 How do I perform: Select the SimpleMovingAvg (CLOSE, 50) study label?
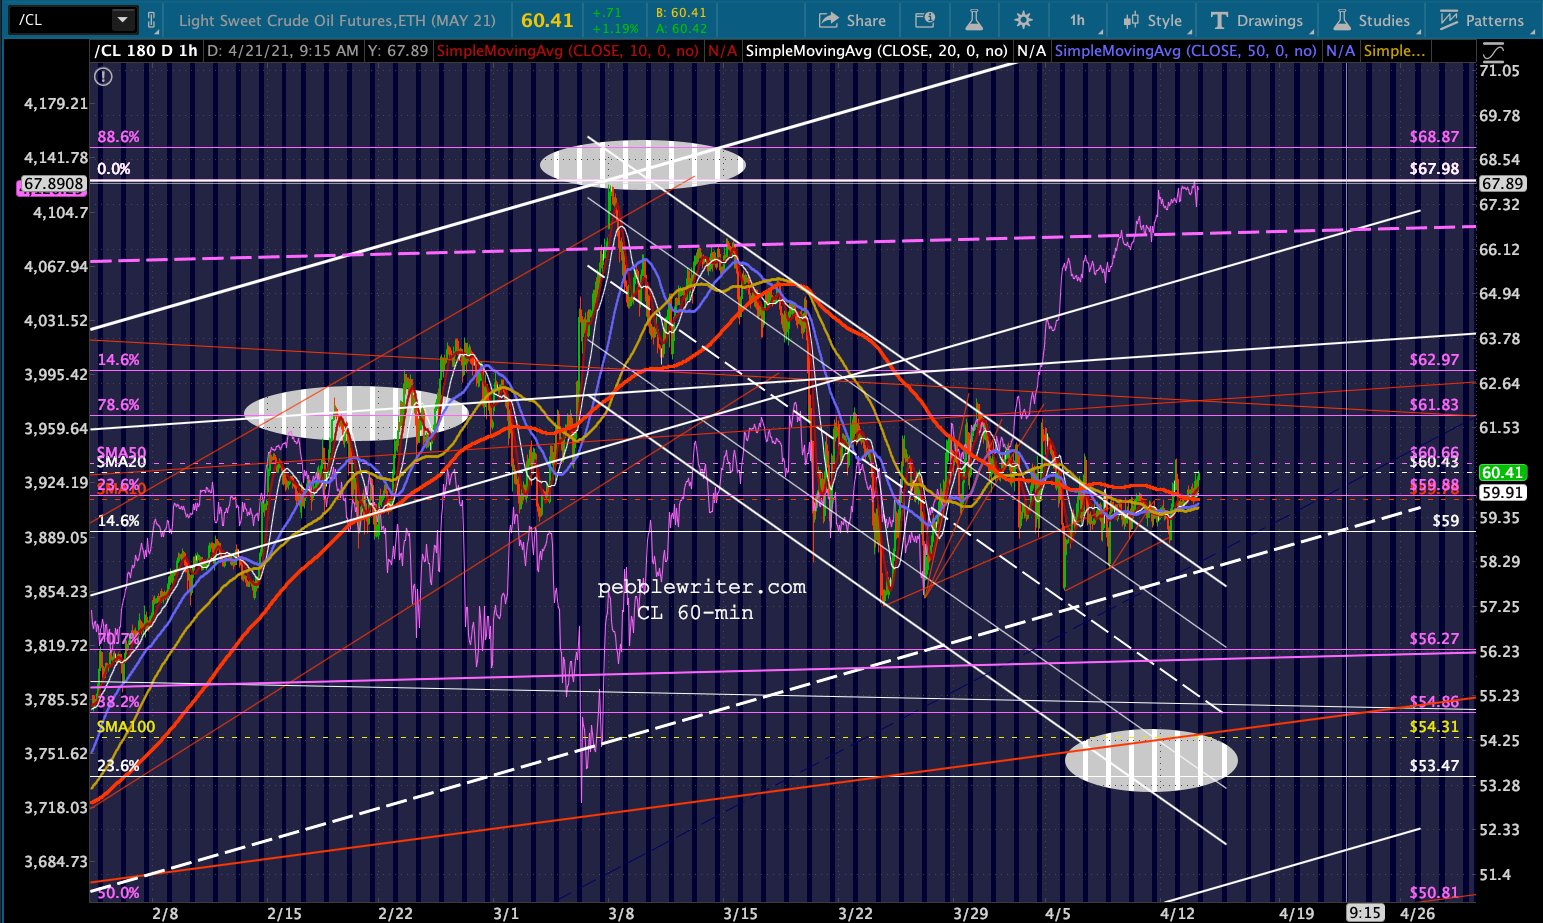pos(1186,51)
